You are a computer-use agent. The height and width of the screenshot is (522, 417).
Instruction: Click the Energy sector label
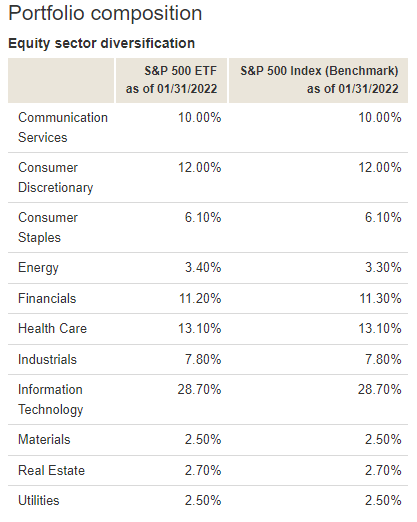(x=38, y=268)
